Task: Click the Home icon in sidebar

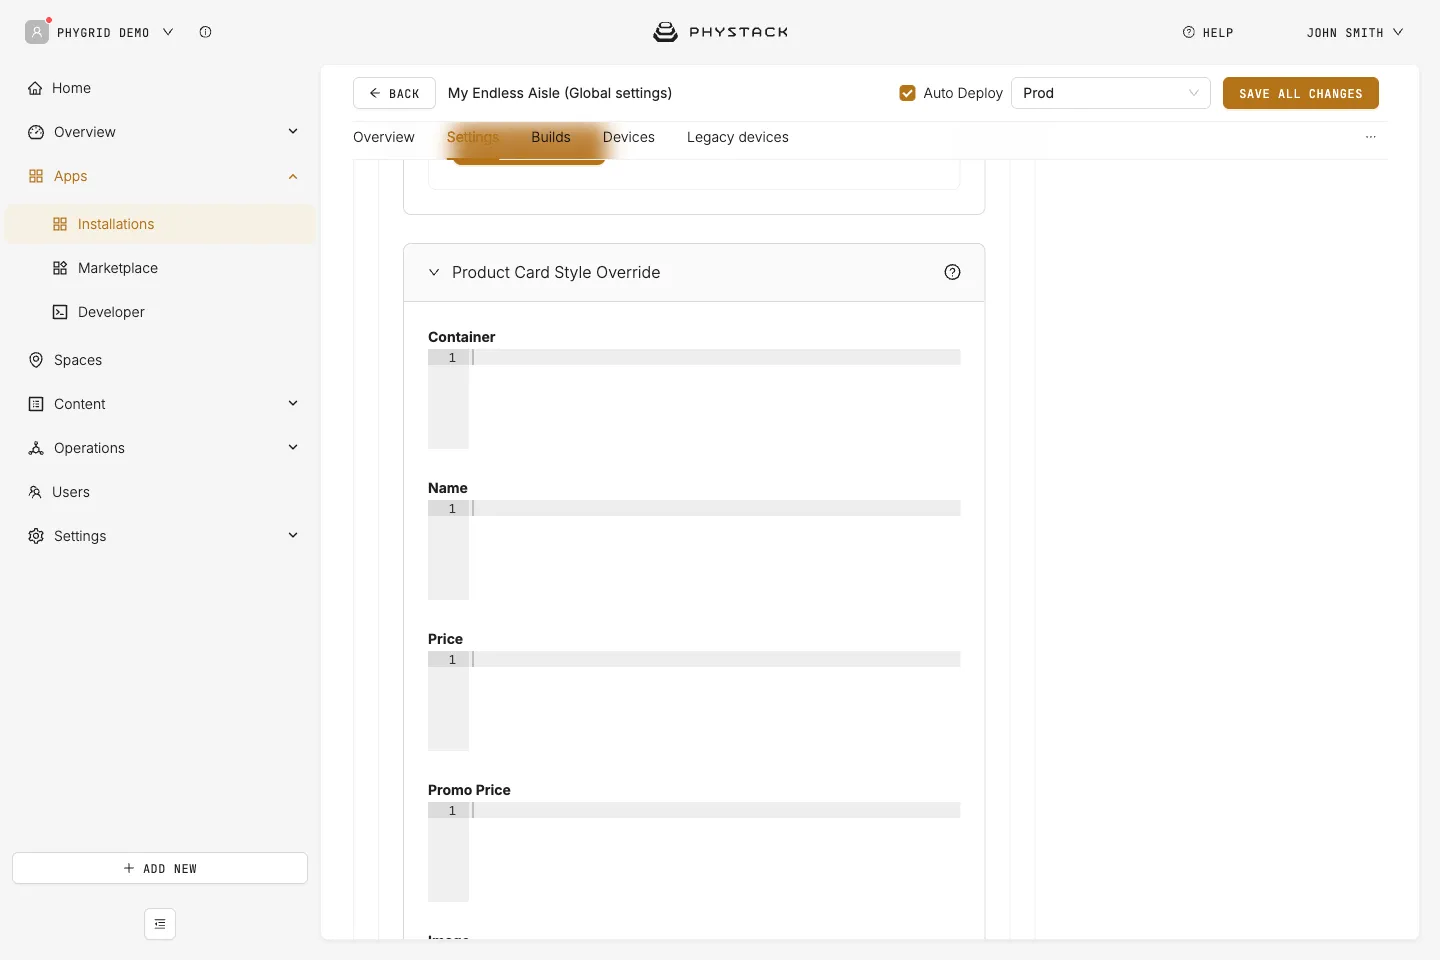Action: pyautogui.click(x=35, y=88)
